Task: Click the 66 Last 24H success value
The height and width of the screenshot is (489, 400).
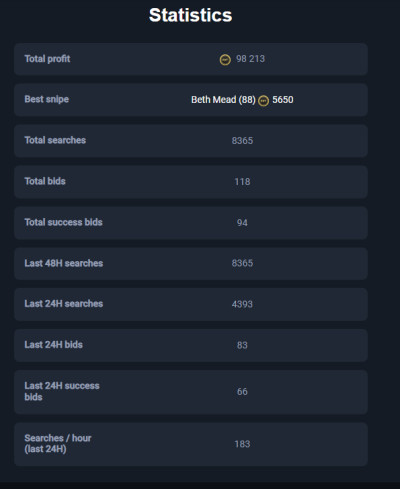Action: [x=242, y=392]
